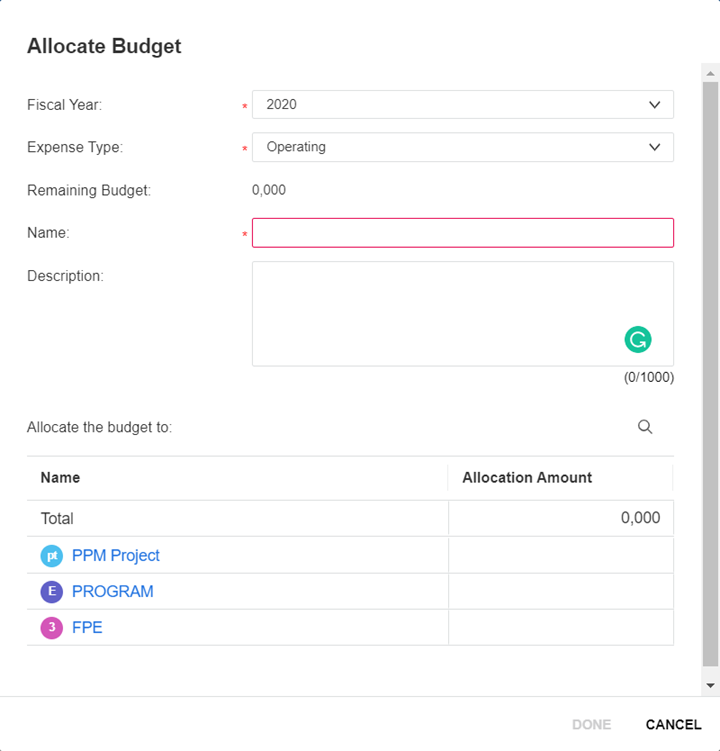Click the FPE '3' avatar icon
Screen dimensions: 720x751
pos(52,628)
